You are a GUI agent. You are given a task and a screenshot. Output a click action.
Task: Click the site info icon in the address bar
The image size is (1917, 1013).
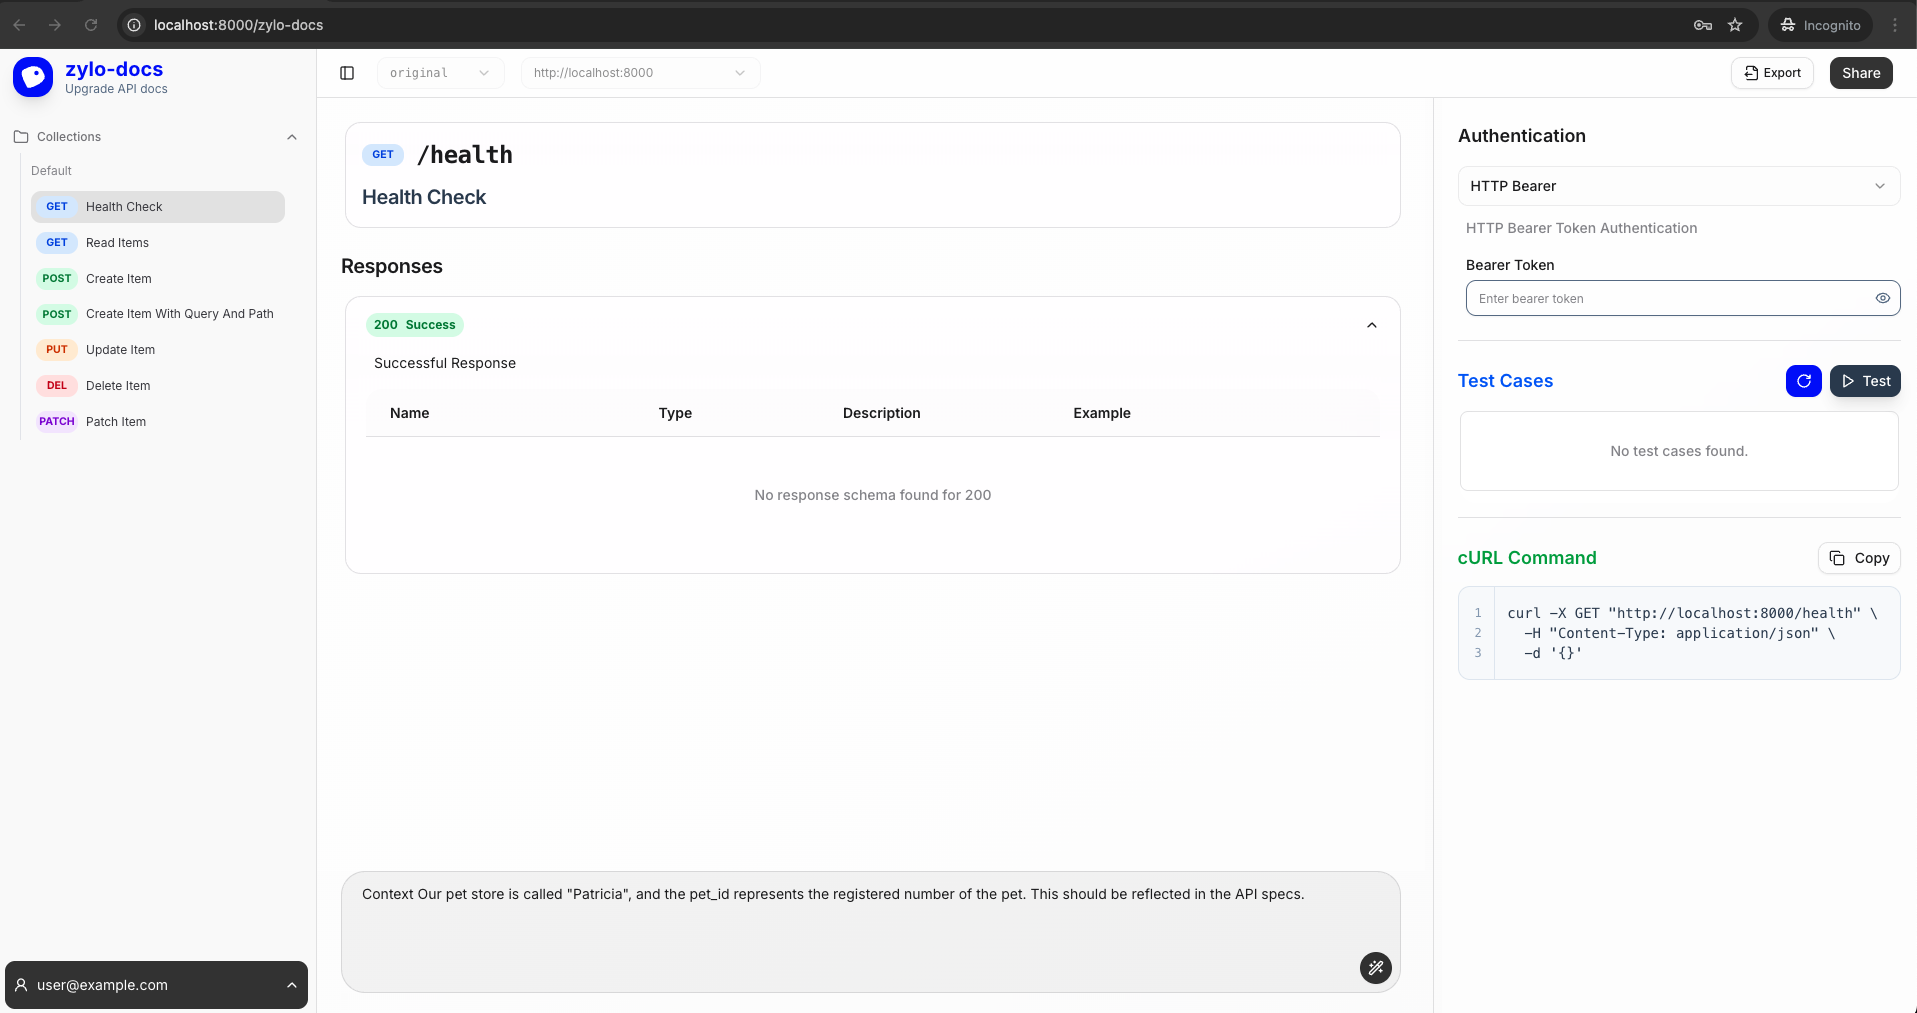click(134, 25)
